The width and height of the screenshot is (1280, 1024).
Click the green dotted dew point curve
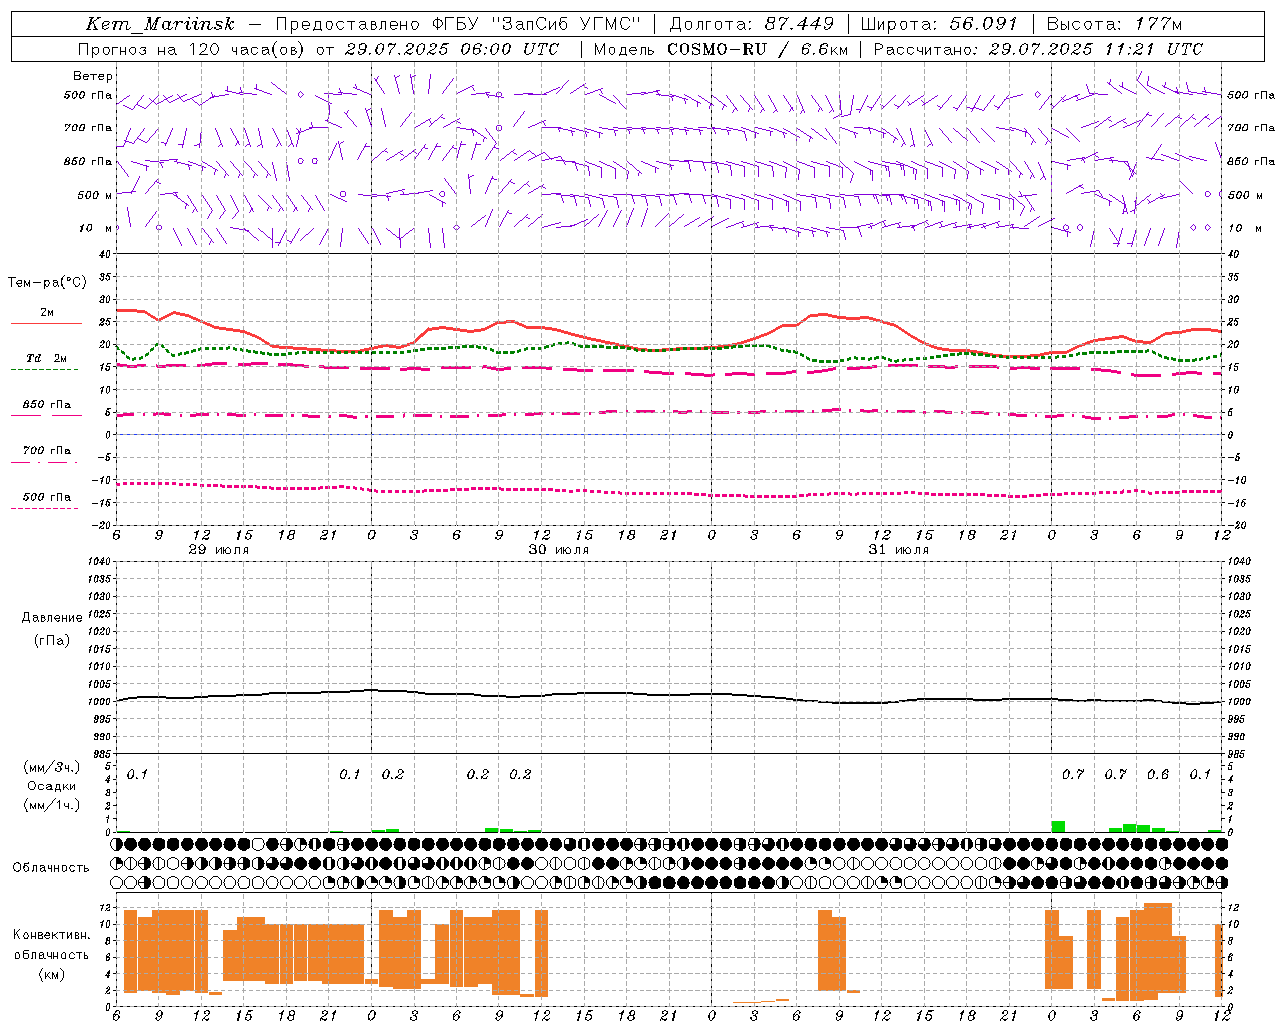669,350
